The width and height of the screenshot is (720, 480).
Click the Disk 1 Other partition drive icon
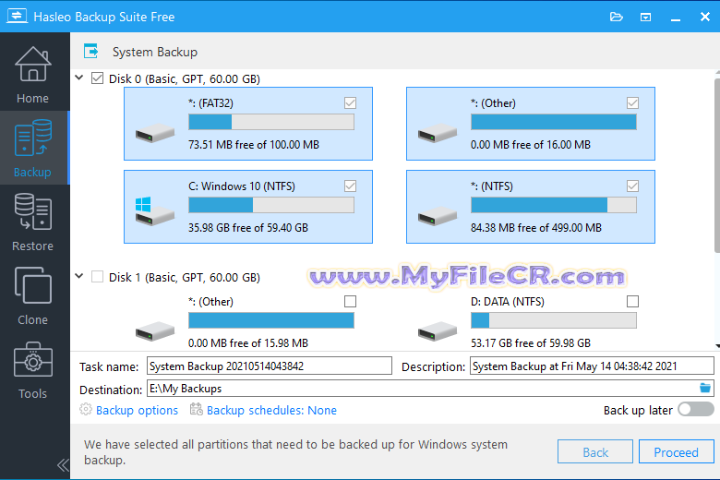[x=155, y=331]
